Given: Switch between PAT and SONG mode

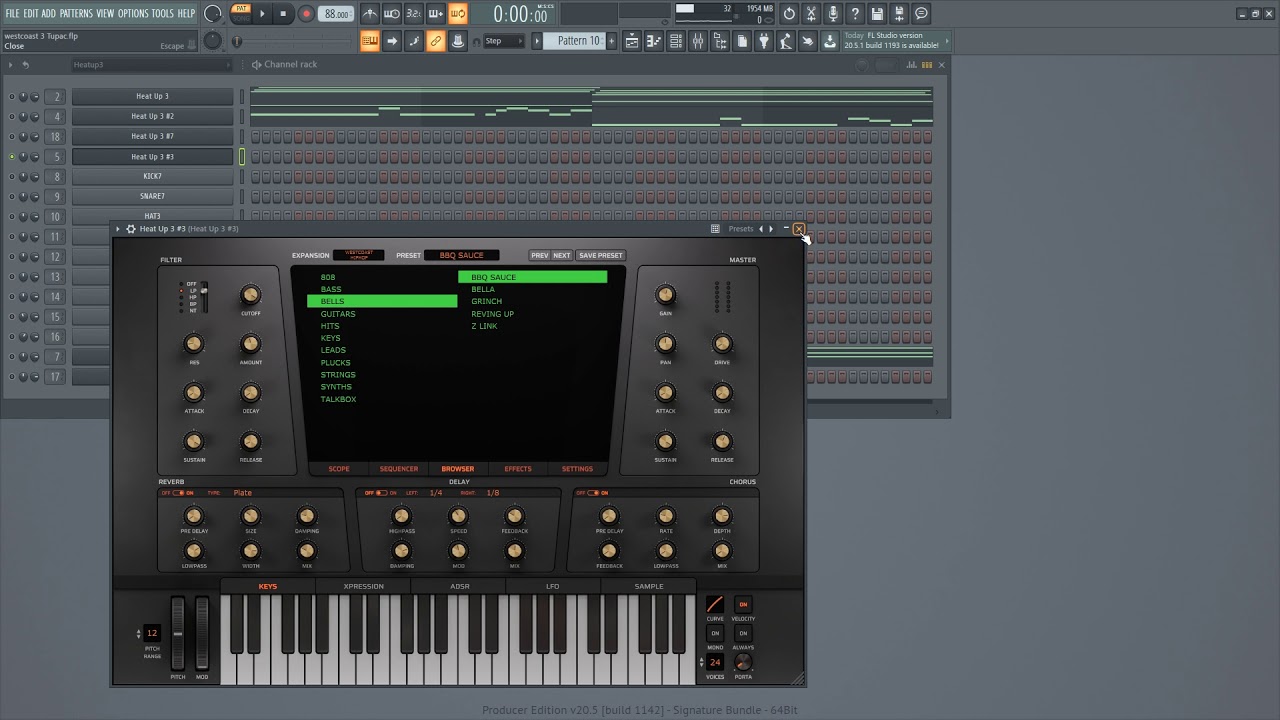Looking at the screenshot, I should pyautogui.click(x=241, y=13).
